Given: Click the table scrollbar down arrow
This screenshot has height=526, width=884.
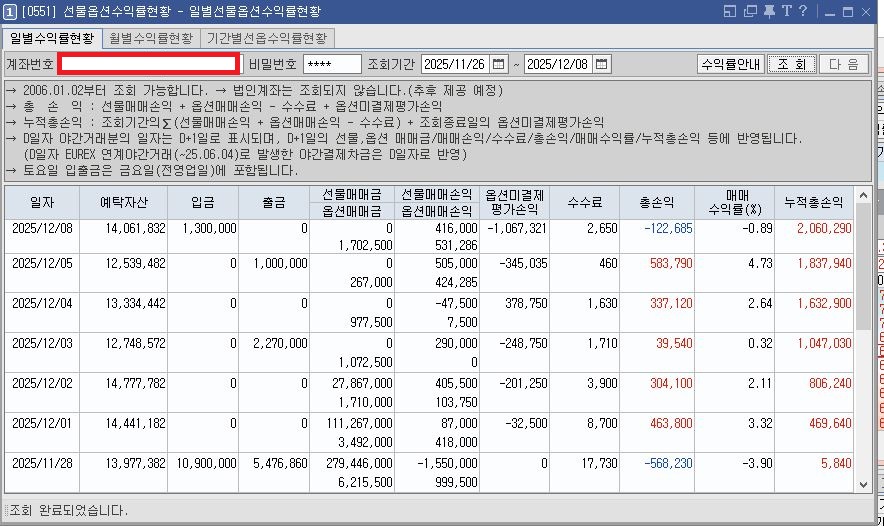Looking at the screenshot, I should point(863,484).
